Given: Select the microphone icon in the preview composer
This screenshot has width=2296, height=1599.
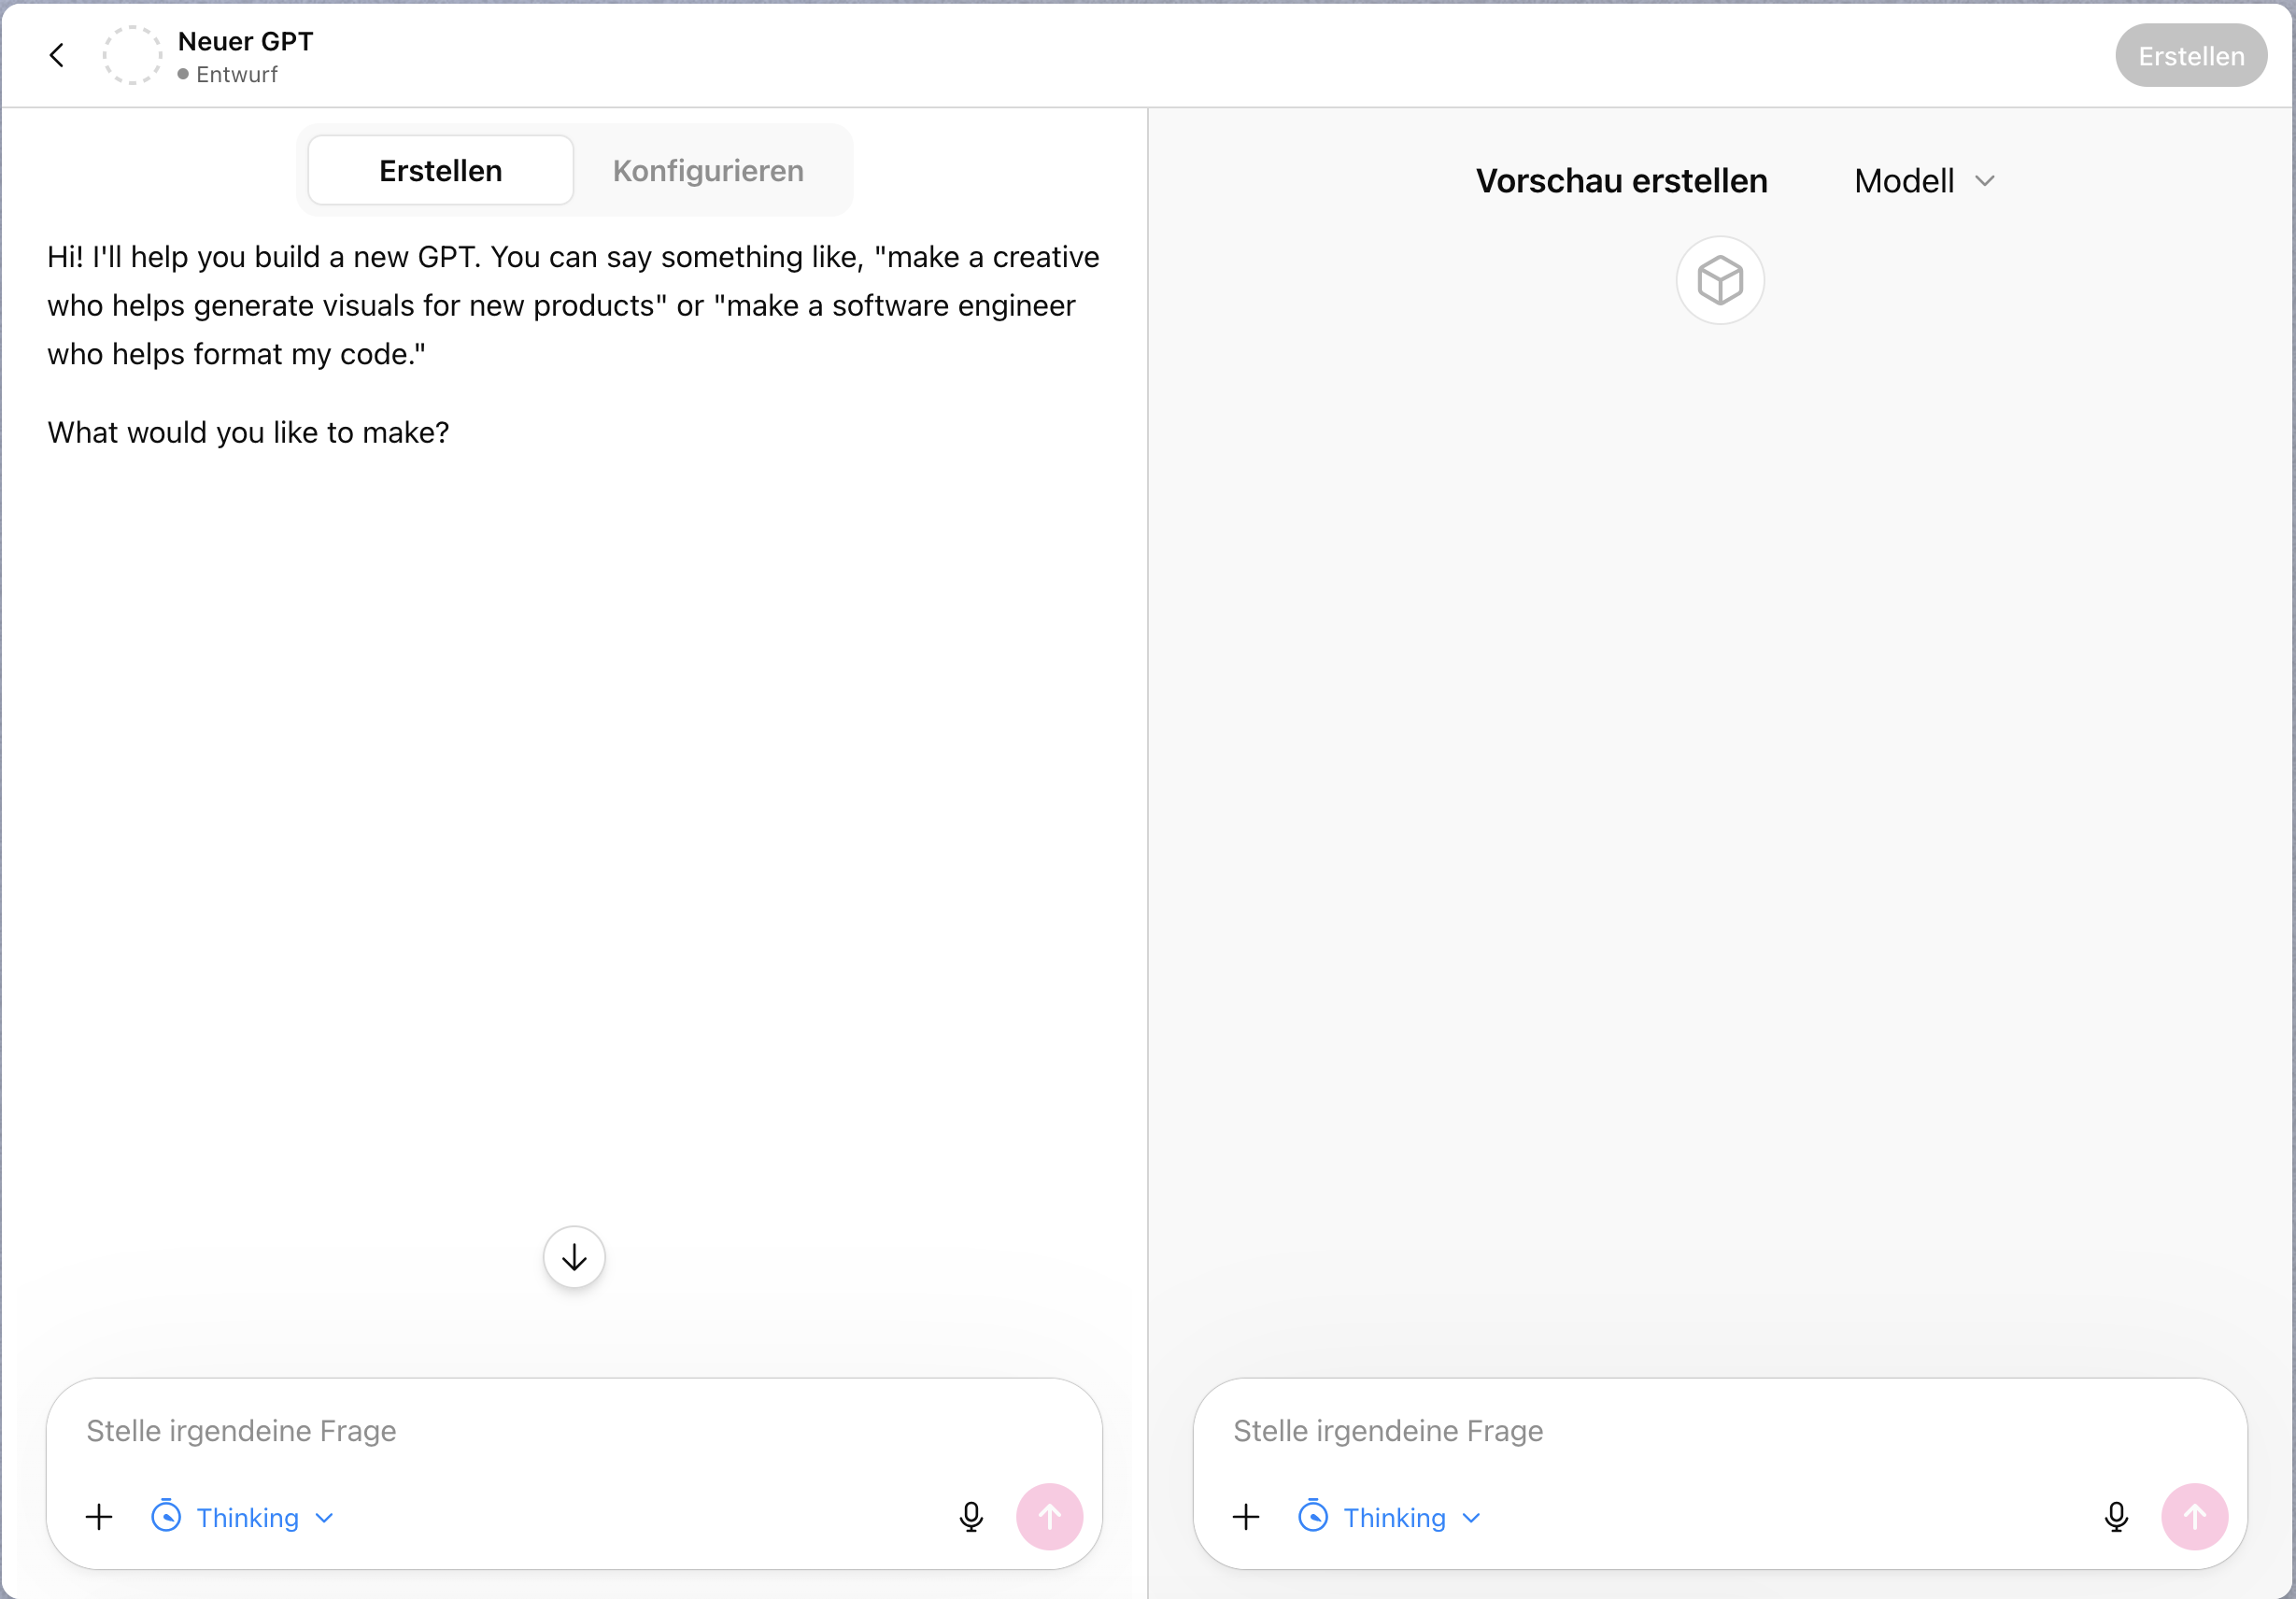Looking at the screenshot, I should (2117, 1516).
